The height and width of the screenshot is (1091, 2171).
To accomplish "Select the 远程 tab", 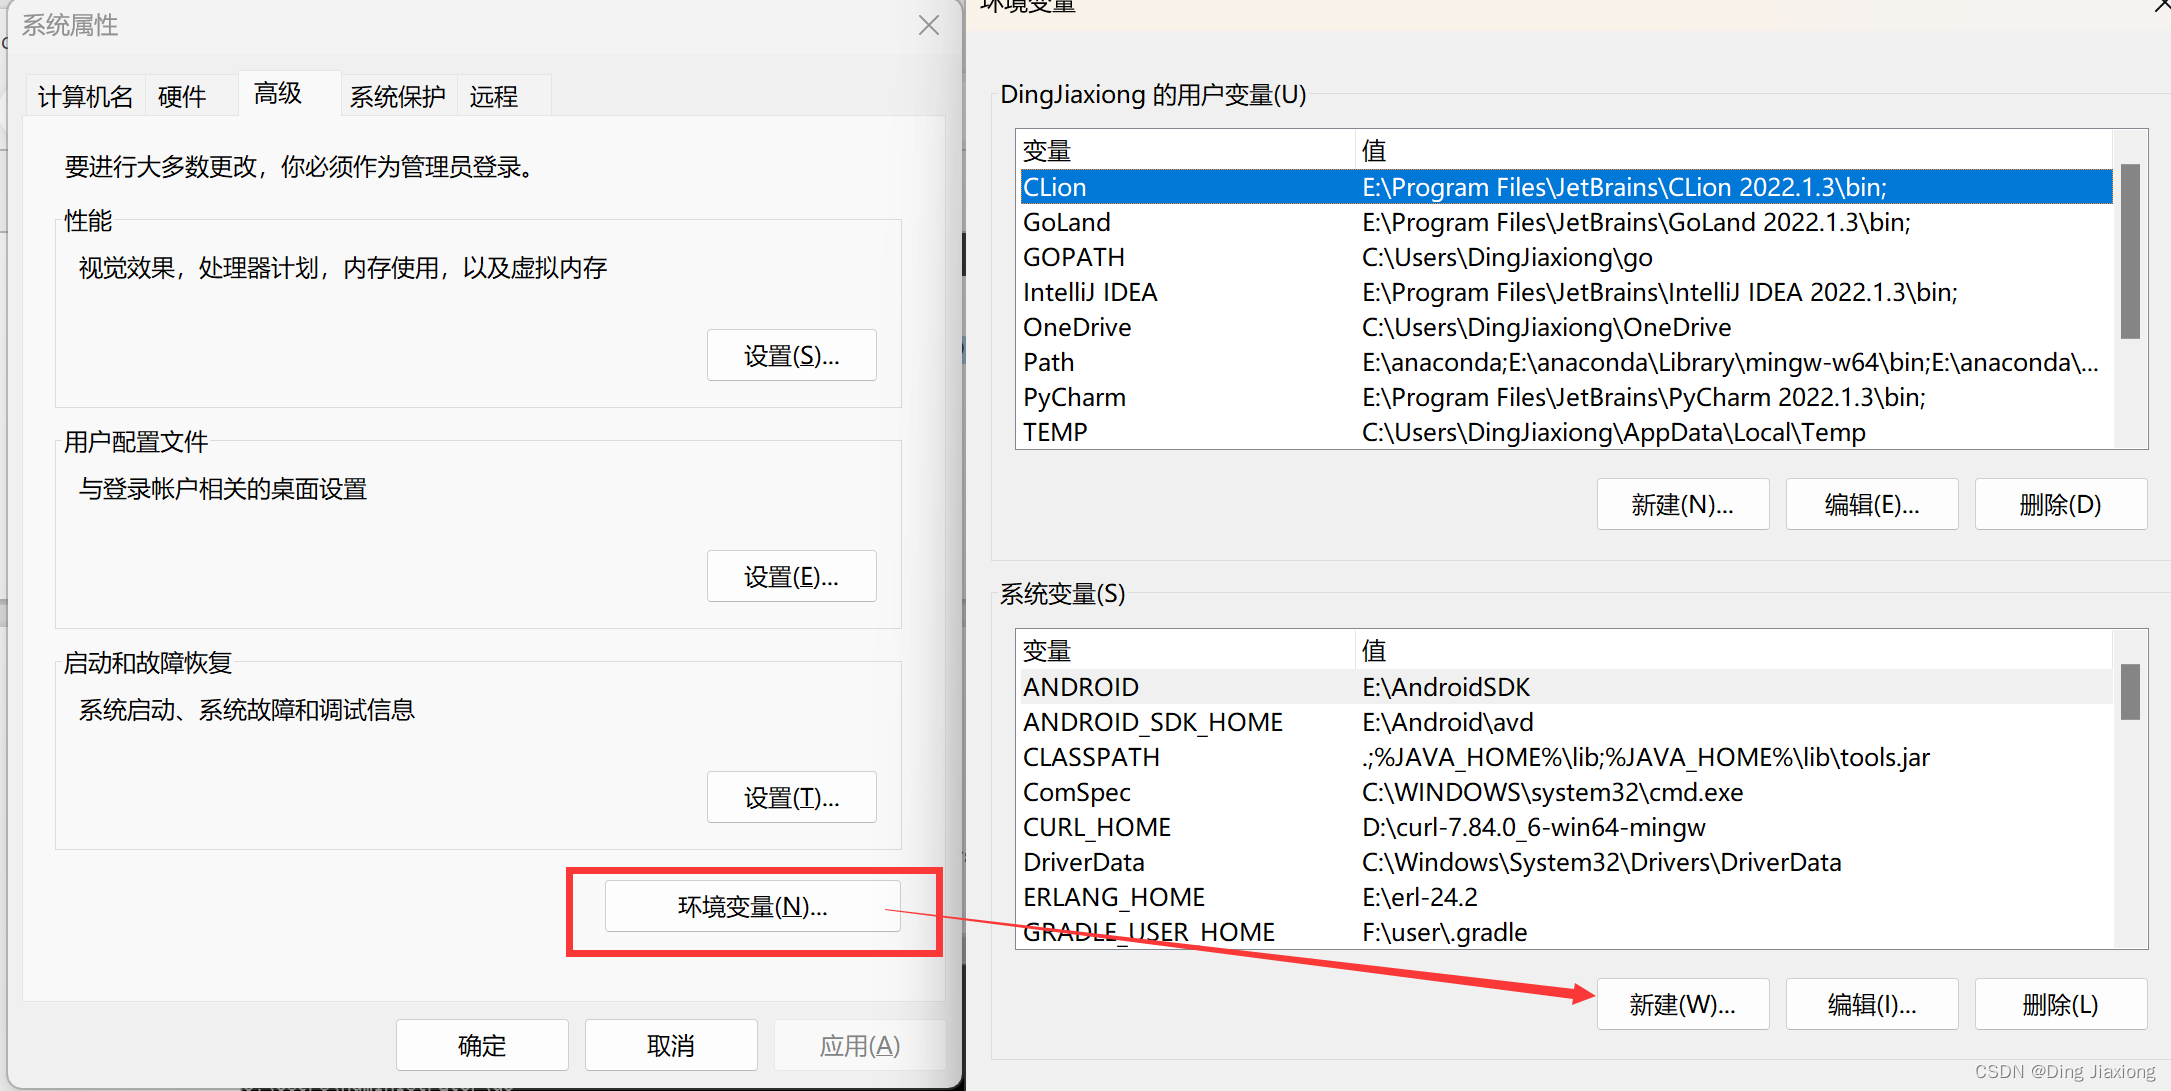I will pyautogui.click(x=493, y=97).
